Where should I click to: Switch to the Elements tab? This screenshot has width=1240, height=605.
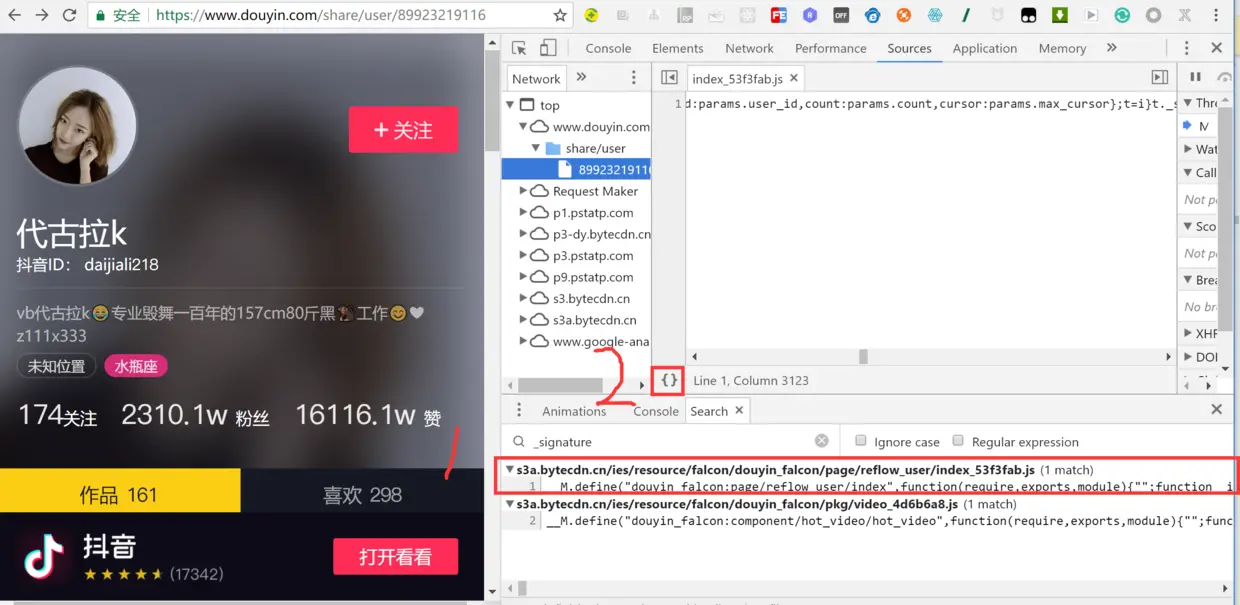pyautogui.click(x=678, y=48)
